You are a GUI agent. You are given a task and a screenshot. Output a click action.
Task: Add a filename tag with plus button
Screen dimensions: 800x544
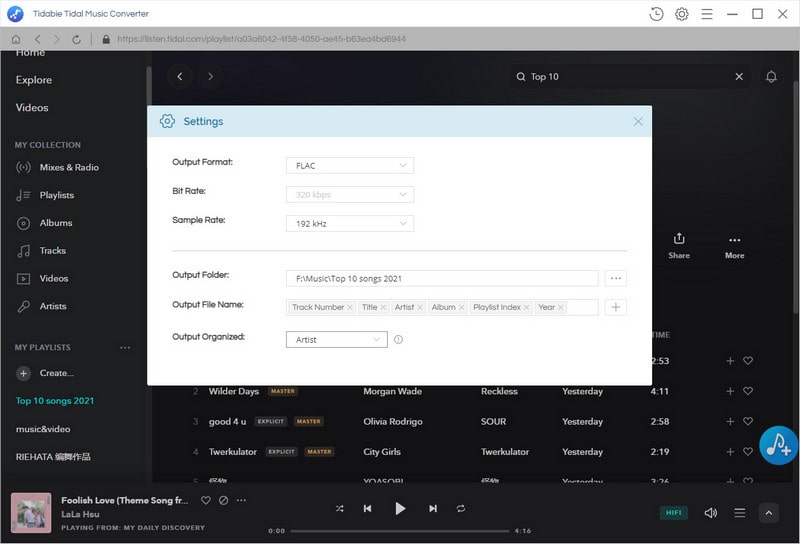click(x=616, y=307)
